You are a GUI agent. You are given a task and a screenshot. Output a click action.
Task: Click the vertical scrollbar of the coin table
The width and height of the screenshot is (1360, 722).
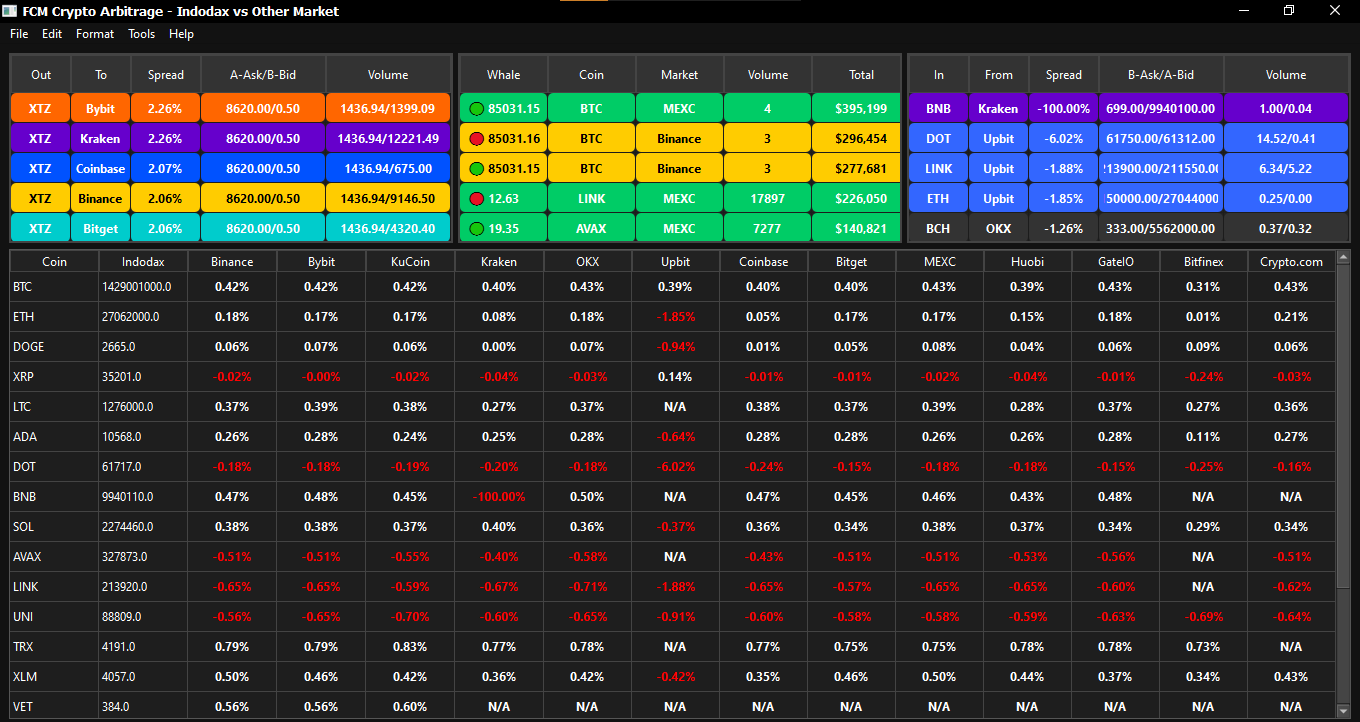tap(1342, 450)
